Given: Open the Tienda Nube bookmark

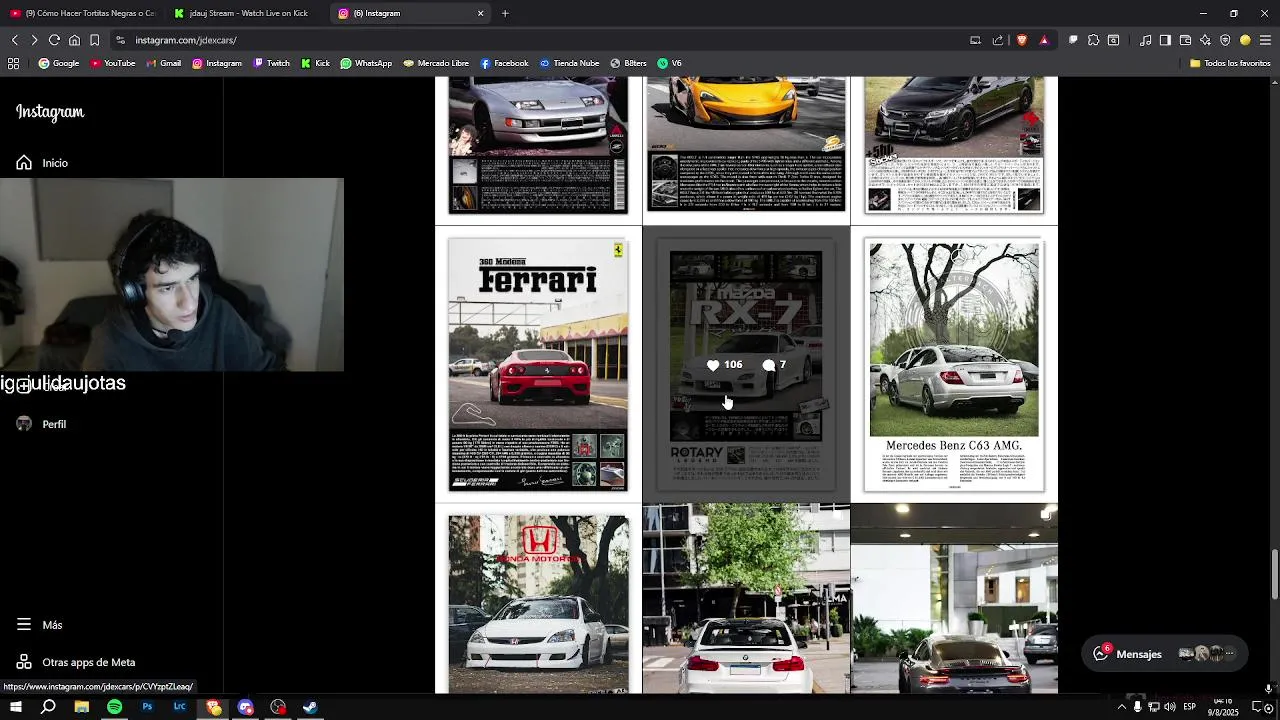Looking at the screenshot, I should point(570,63).
